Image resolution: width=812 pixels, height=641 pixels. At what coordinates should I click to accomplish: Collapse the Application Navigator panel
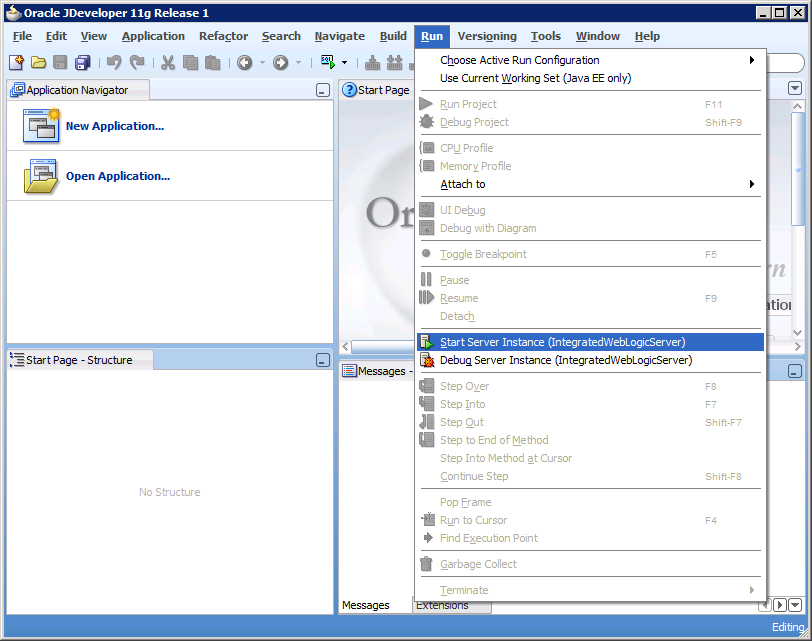coord(322,90)
